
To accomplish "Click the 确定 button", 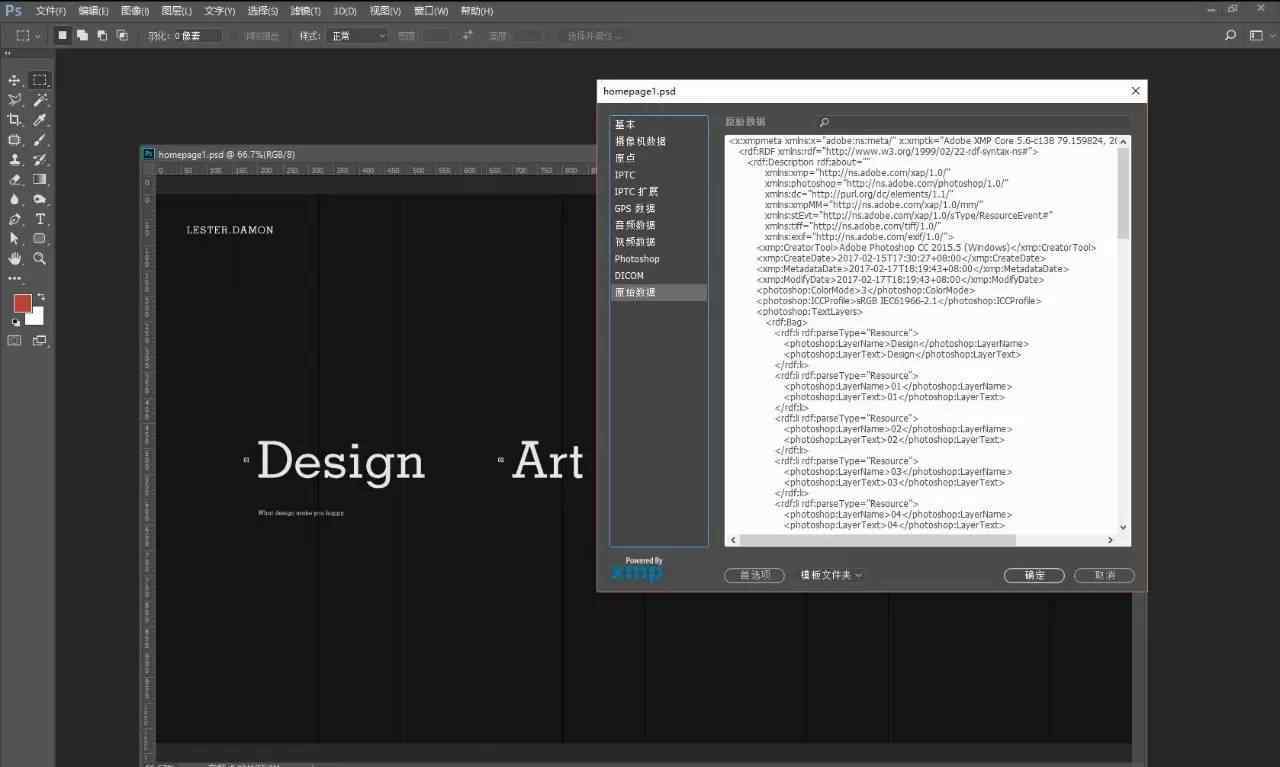I will 1034,575.
